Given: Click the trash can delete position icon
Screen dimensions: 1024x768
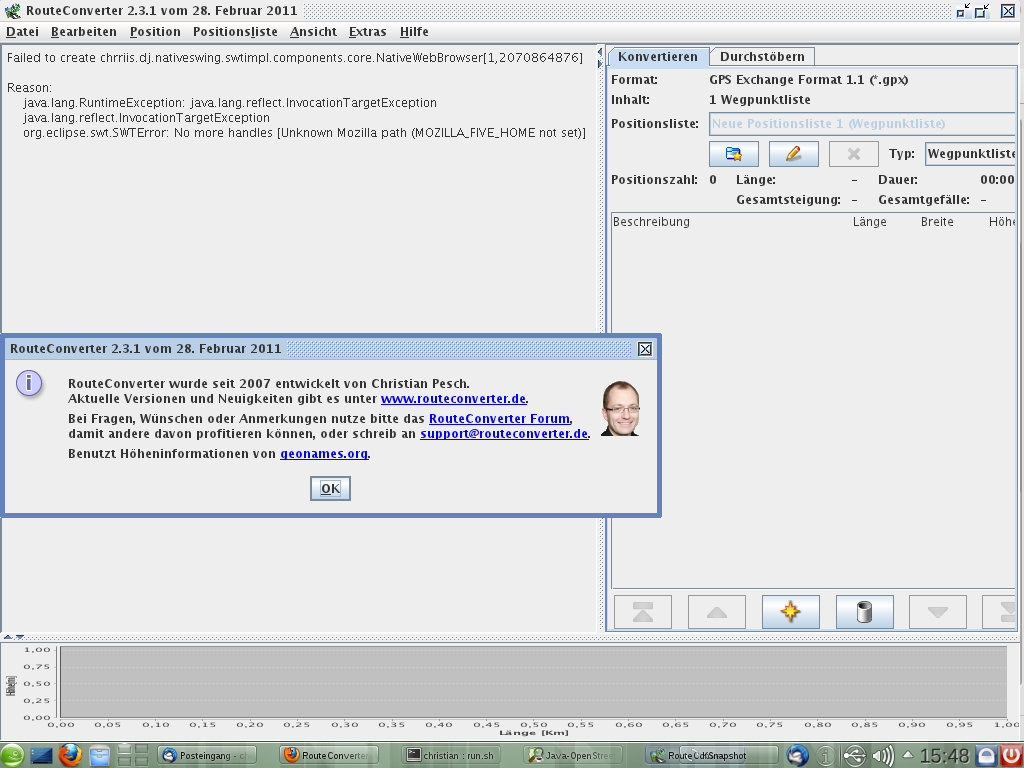Looking at the screenshot, I should coord(864,612).
